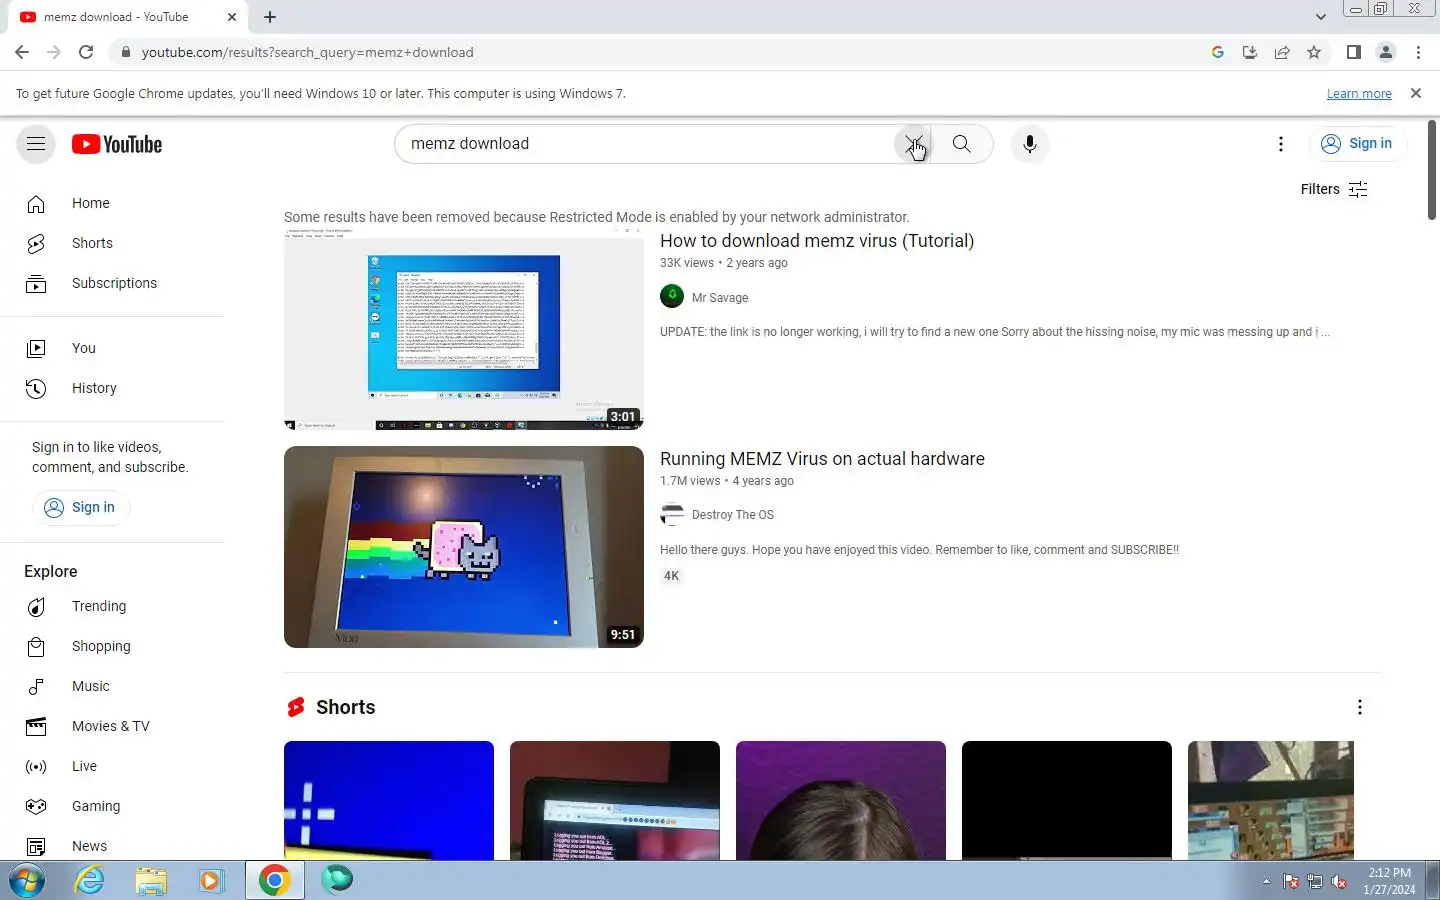Image resolution: width=1440 pixels, height=900 pixels.
Task: Click the Gaming controller icon
Action: pos(36,806)
